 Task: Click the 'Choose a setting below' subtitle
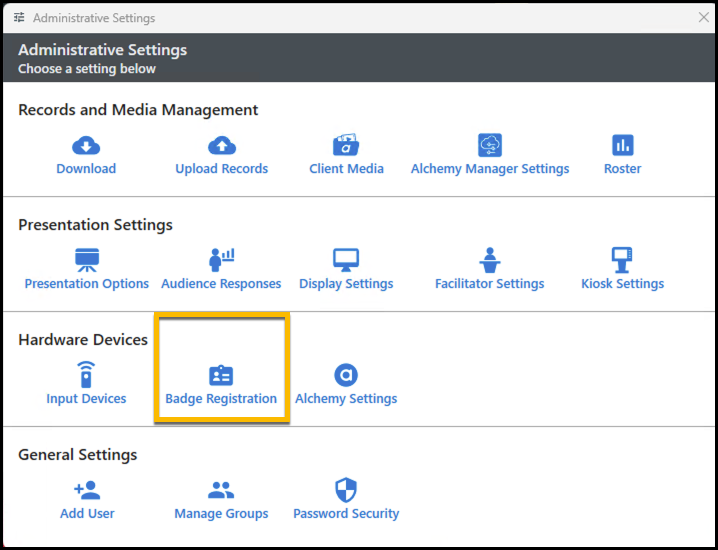pos(87,69)
